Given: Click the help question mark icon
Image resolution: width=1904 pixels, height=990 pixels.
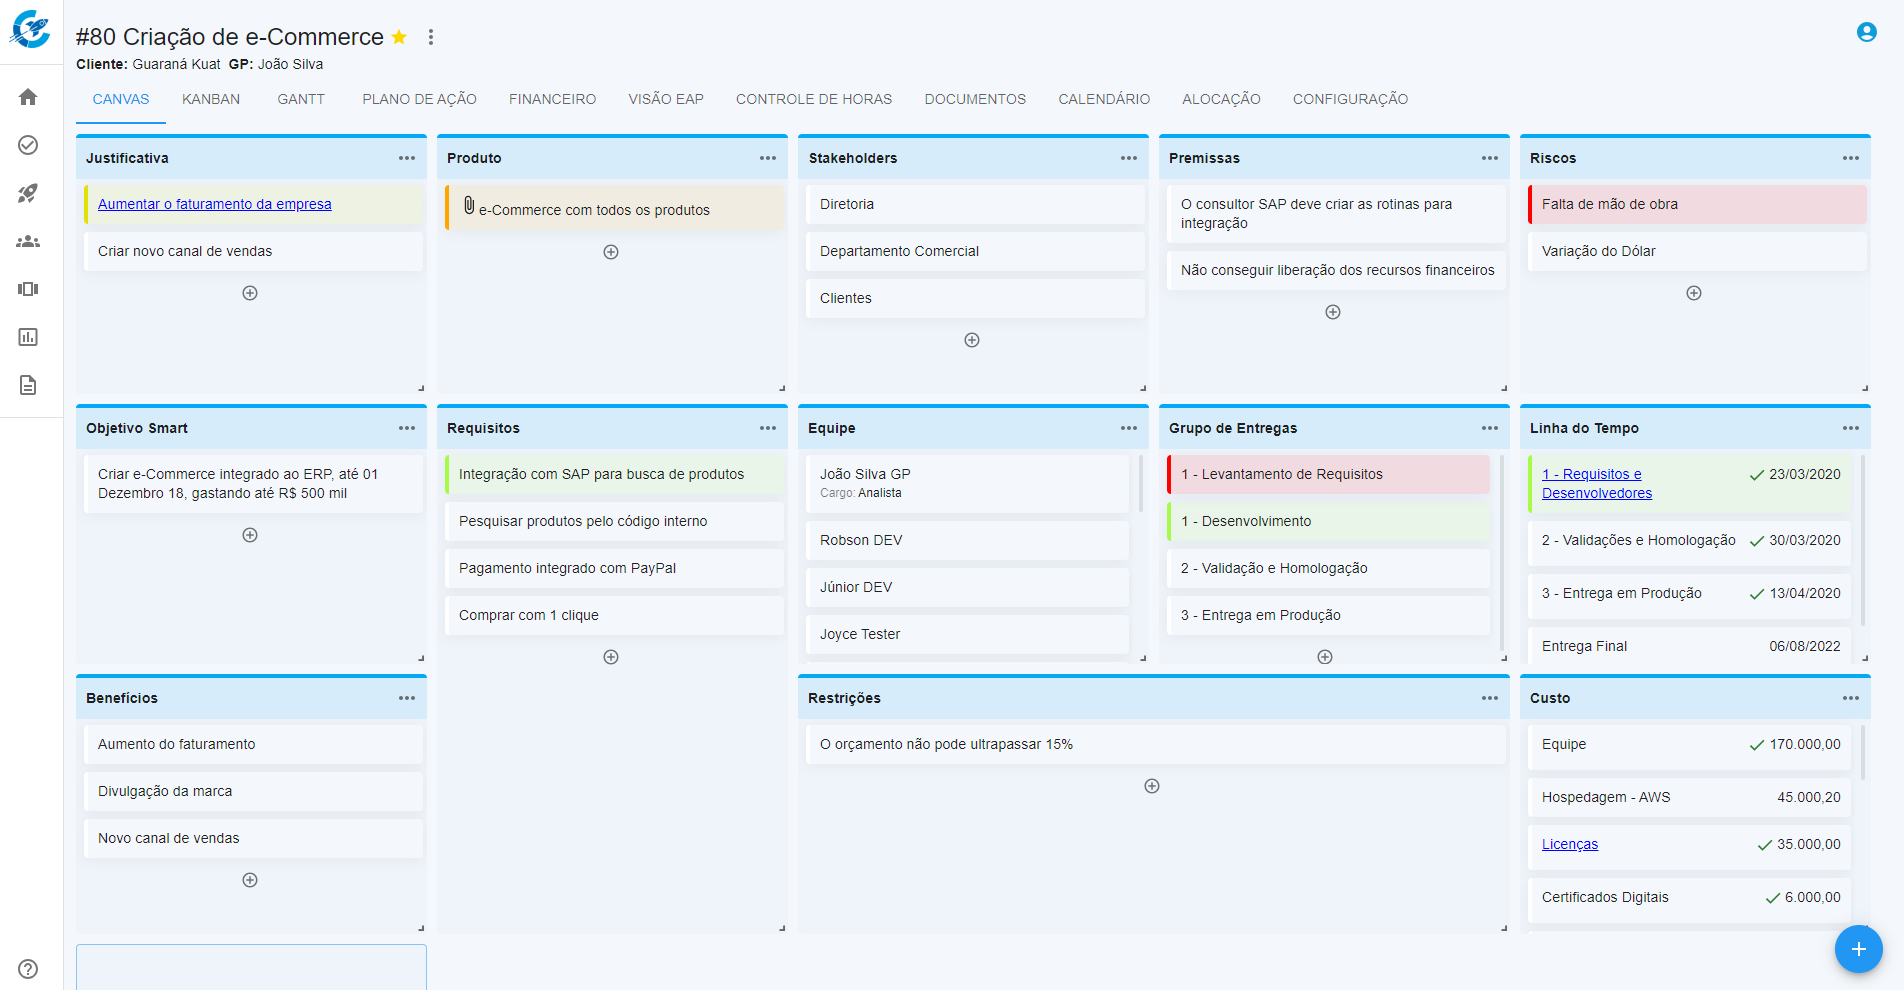Looking at the screenshot, I should [28, 968].
